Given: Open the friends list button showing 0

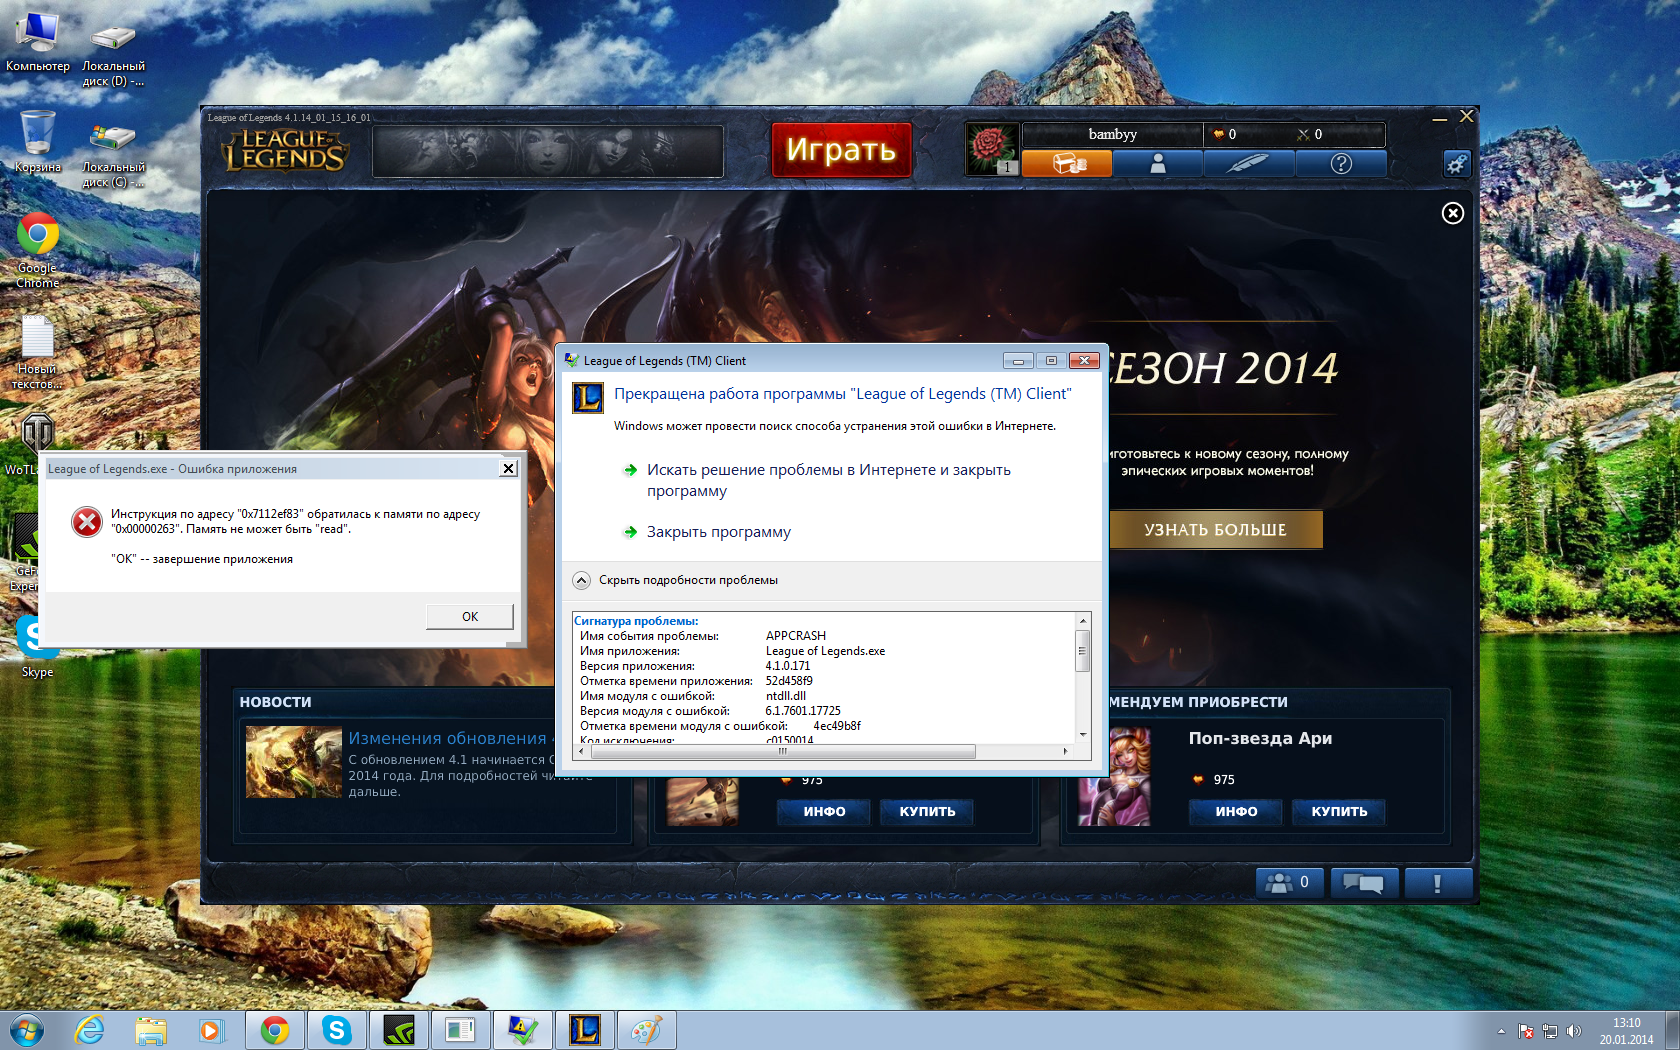Looking at the screenshot, I should pyautogui.click(x=1289, y=883).
